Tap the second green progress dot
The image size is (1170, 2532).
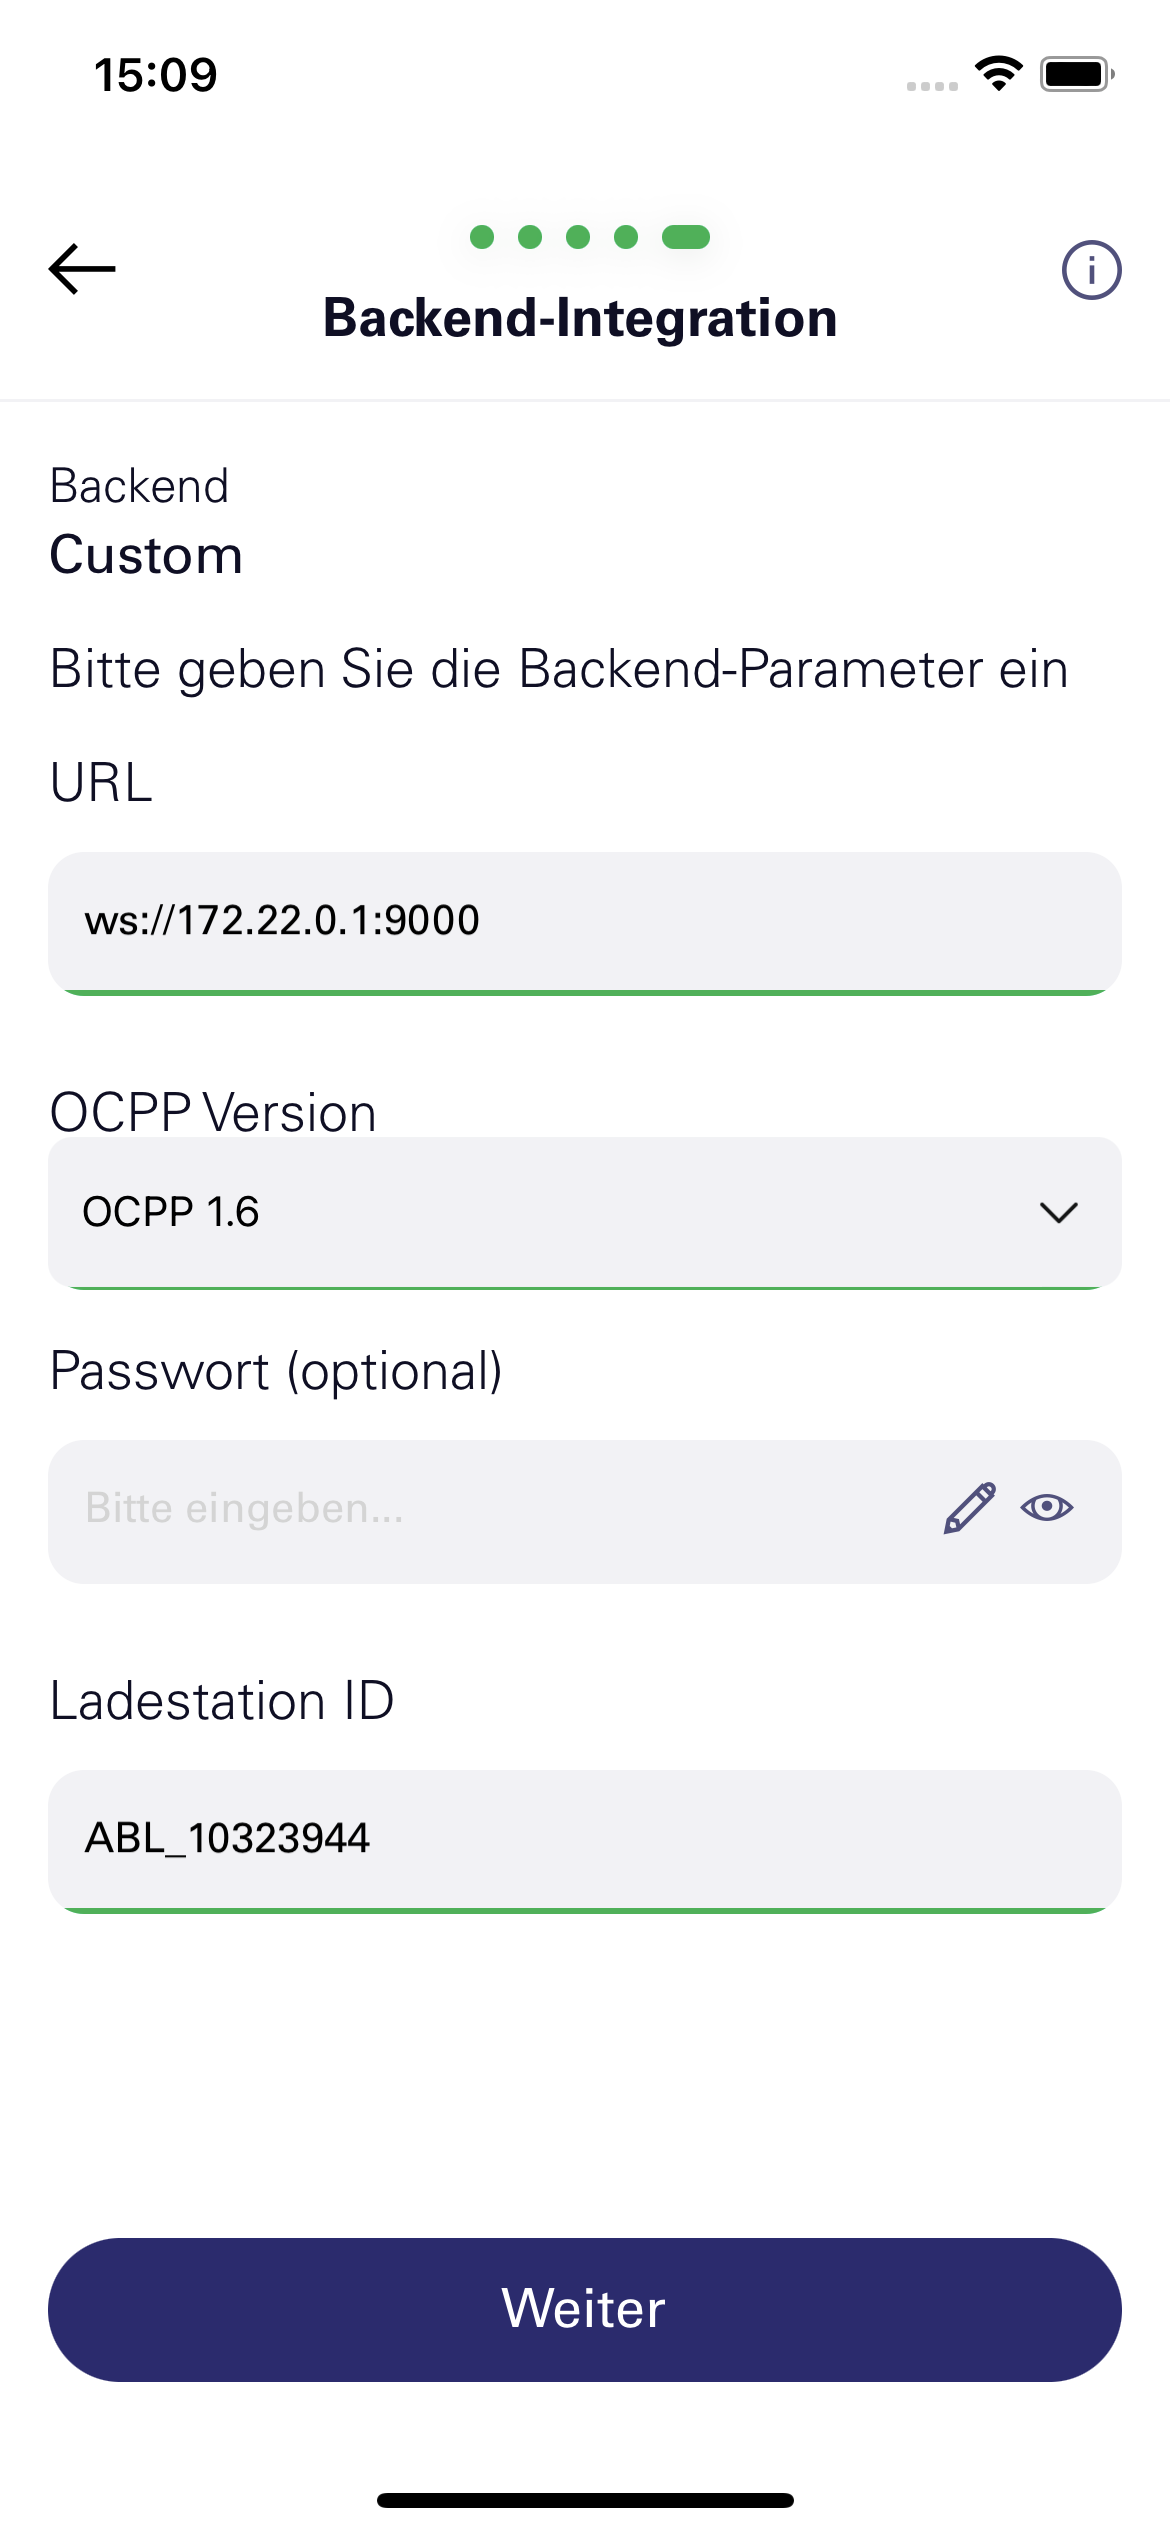(530, 237)
